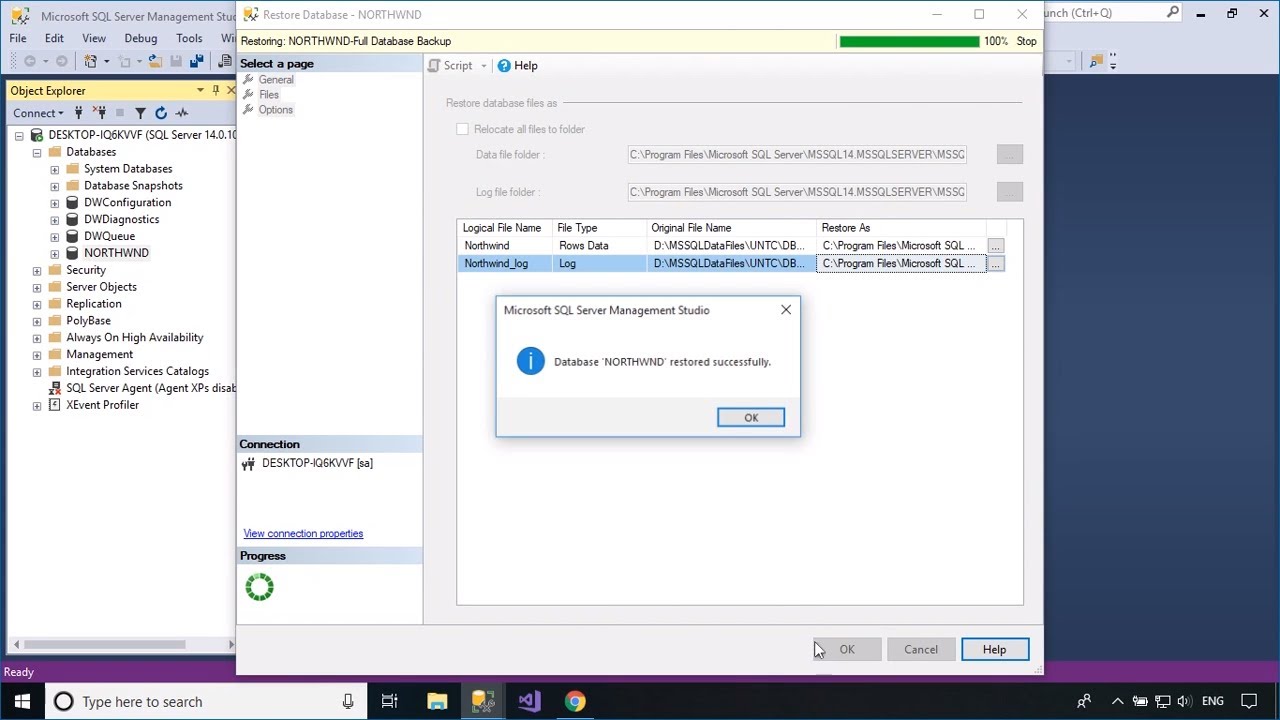The width and height of the screenshot is (1280, 720).
Task: Click browse ellipsis for Northwind_log Restore As
Action: coord(995,264)
